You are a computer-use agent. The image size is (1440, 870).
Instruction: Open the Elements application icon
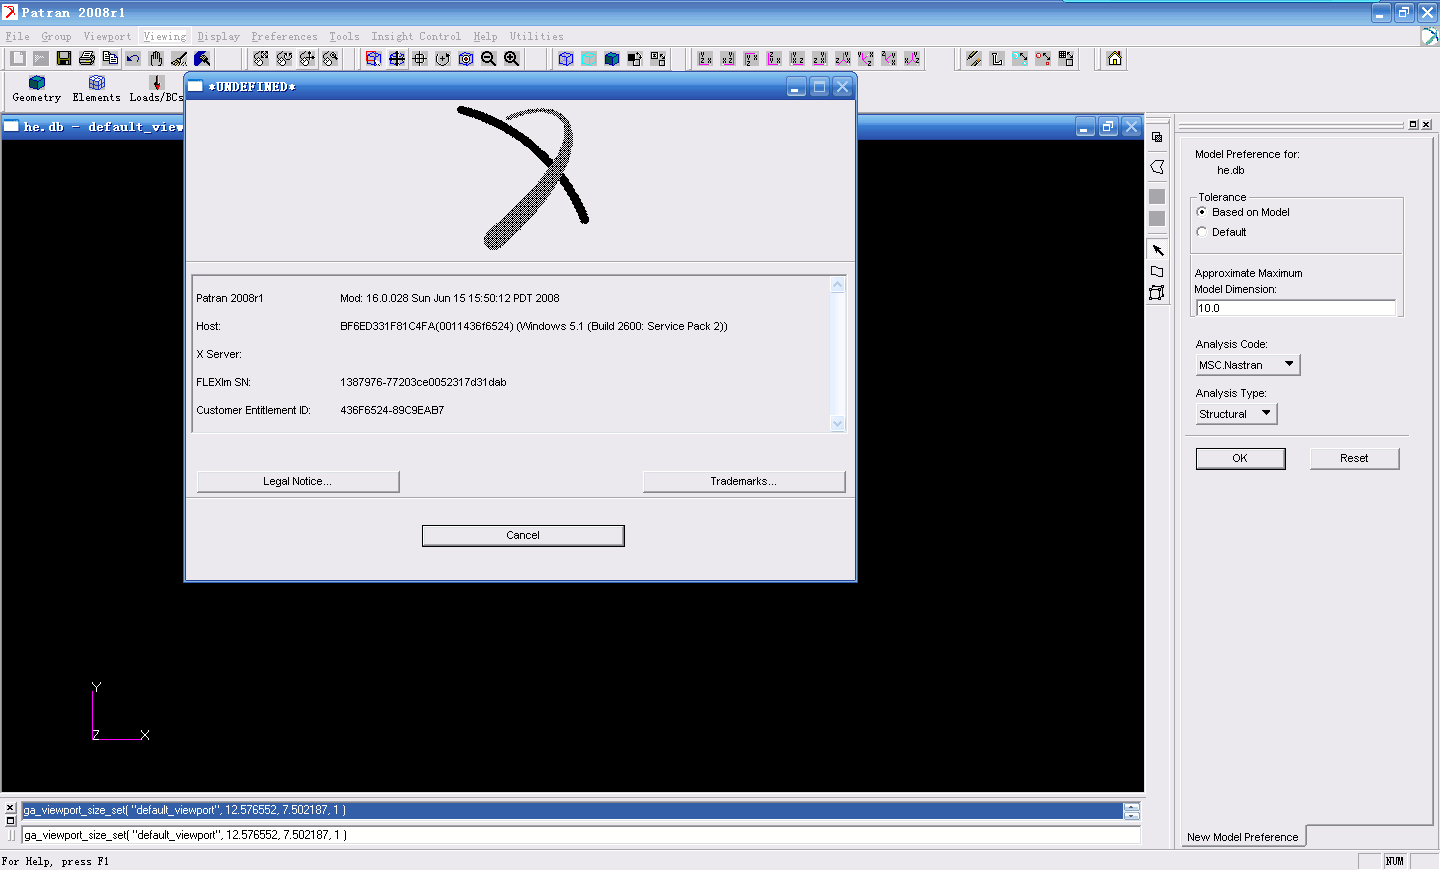[97, 88]
